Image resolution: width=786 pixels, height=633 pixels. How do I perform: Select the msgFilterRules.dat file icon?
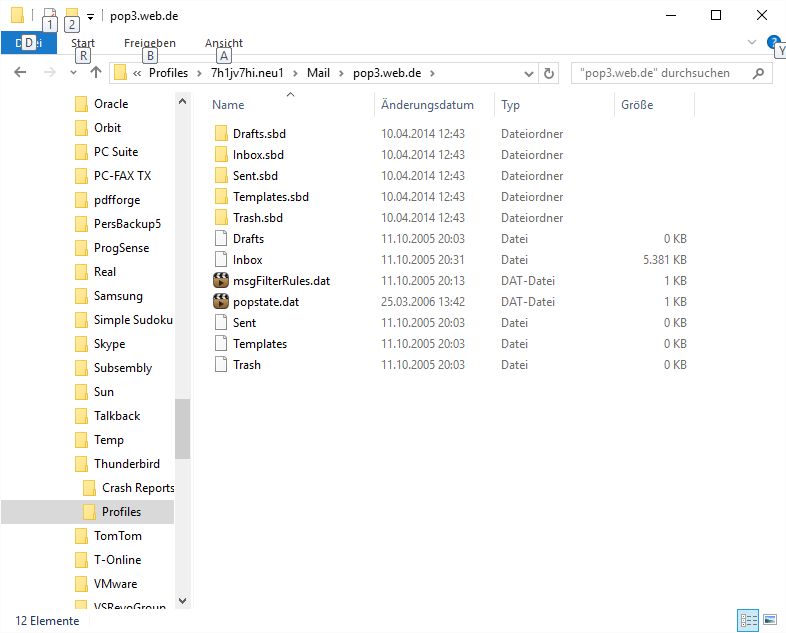pos(221,280)
